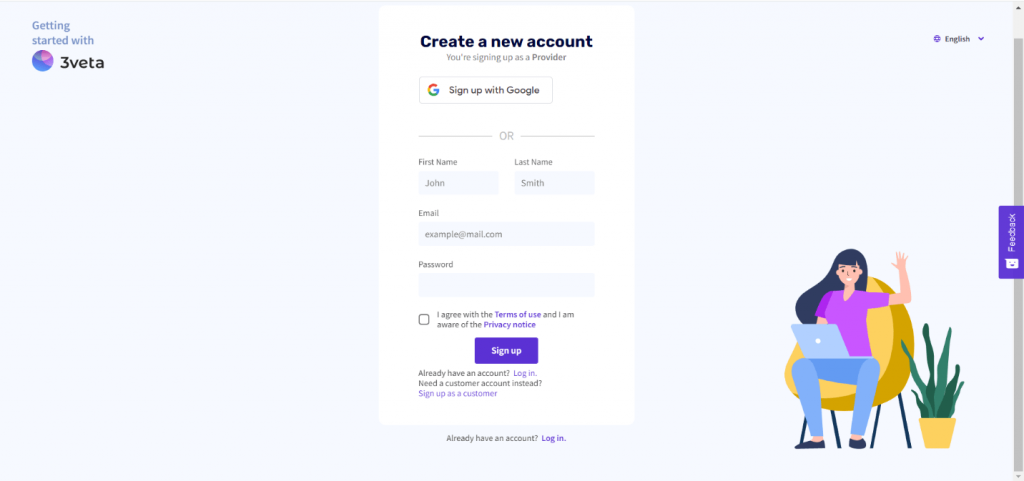Screen dimensions: 1024x481
Task: Click the purple Sign up button
Action: [x=506, y=350]
